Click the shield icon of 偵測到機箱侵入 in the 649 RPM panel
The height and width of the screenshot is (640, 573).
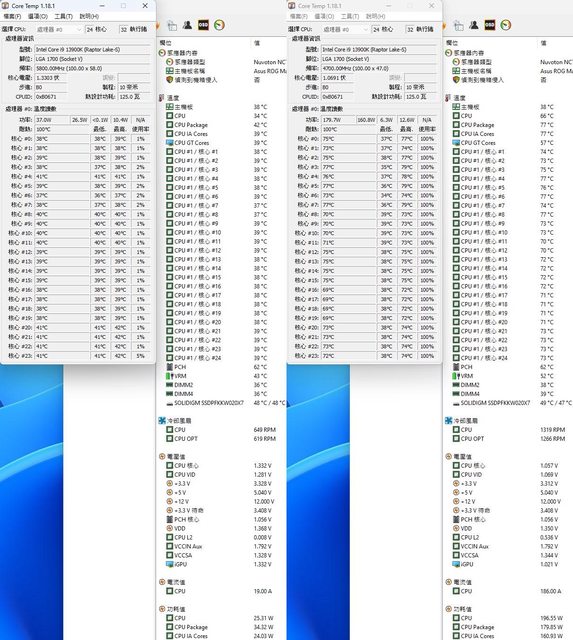click(x=170, y=80)
